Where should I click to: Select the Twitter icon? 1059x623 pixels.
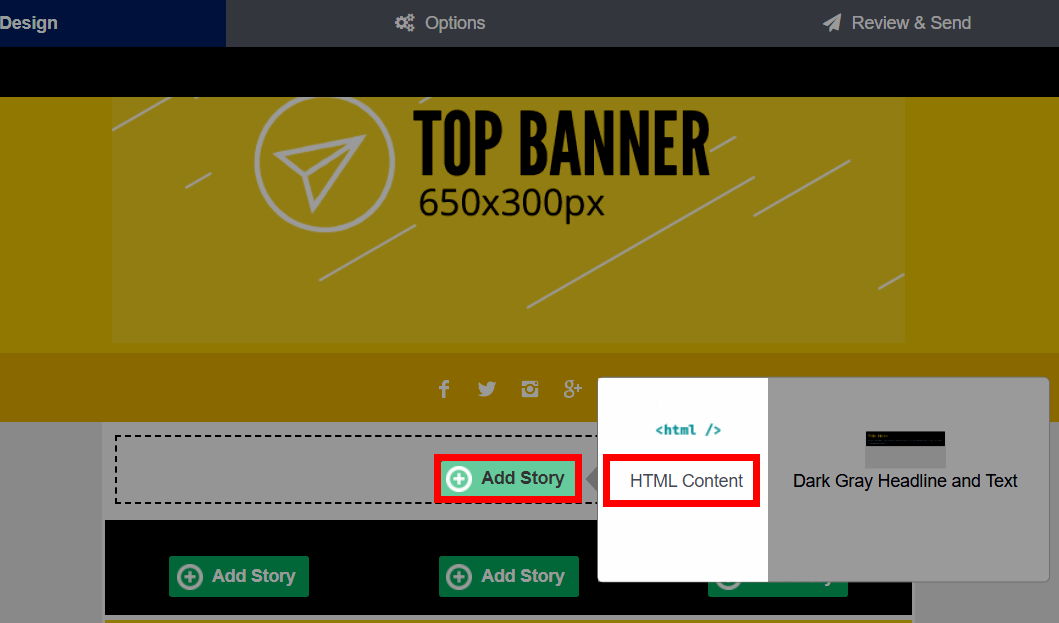487,388
